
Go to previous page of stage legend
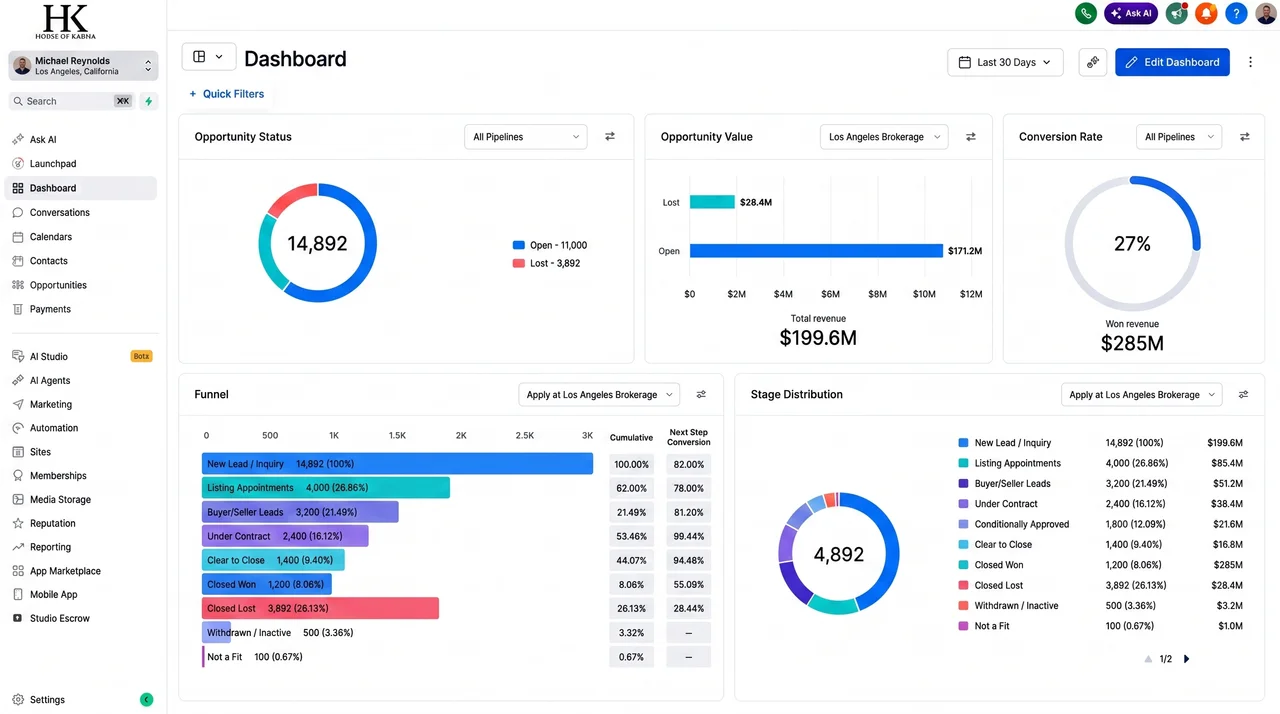[x=1148, y=659]
